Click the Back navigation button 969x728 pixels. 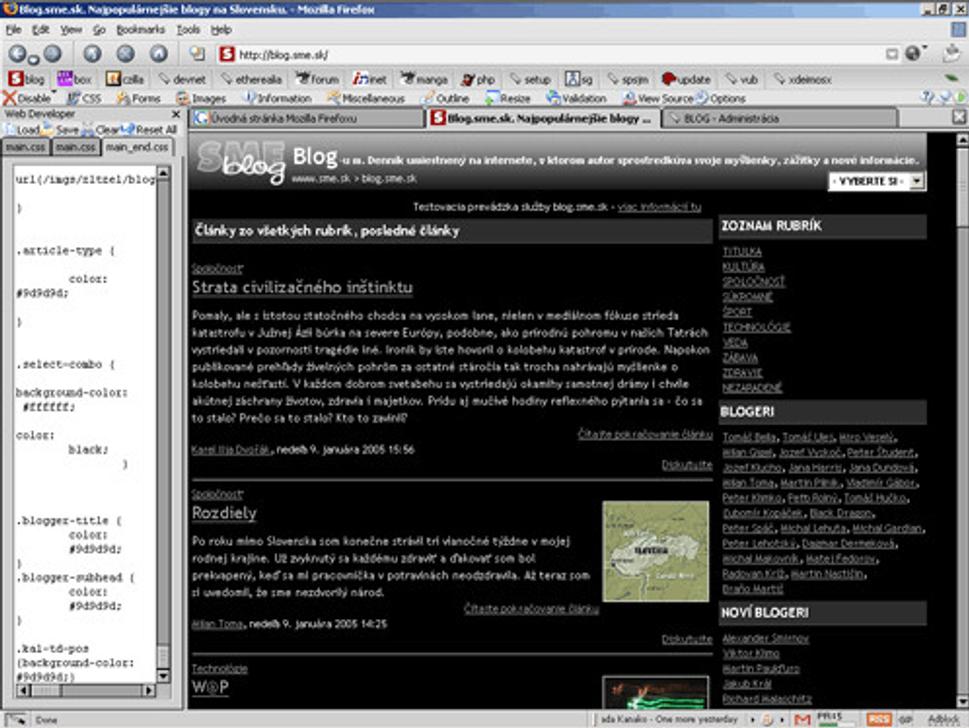click(18, 54)
